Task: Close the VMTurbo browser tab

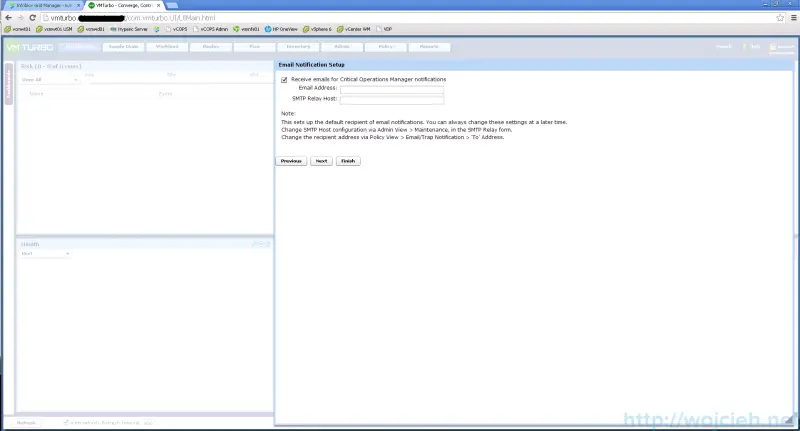Action: click(158, 6)
